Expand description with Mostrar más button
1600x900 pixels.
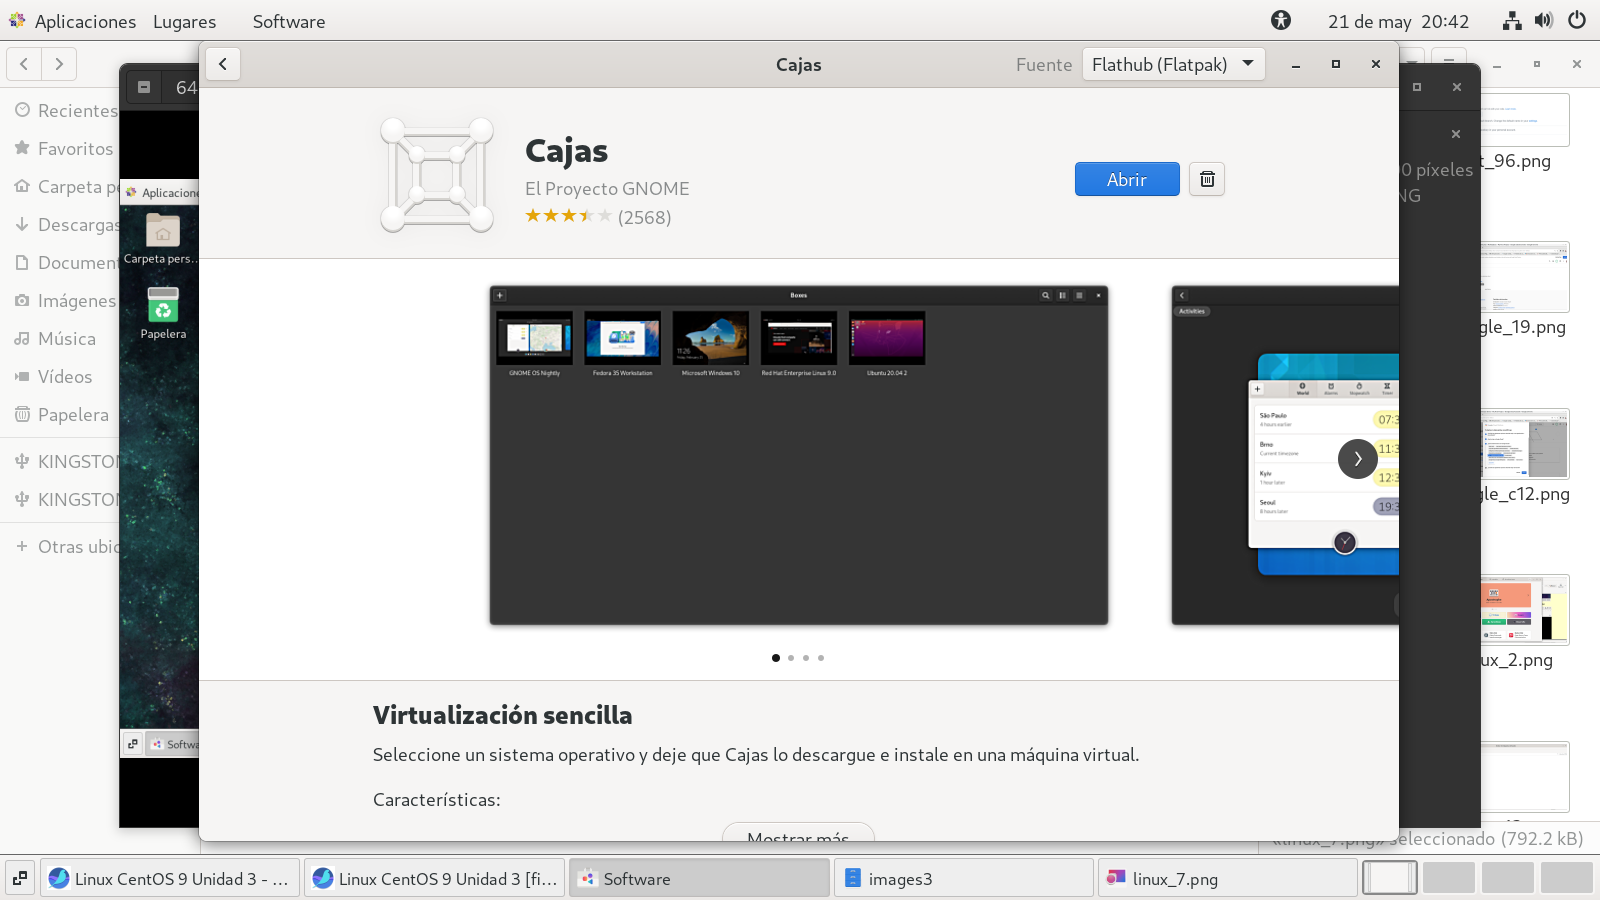pos(798,834)
